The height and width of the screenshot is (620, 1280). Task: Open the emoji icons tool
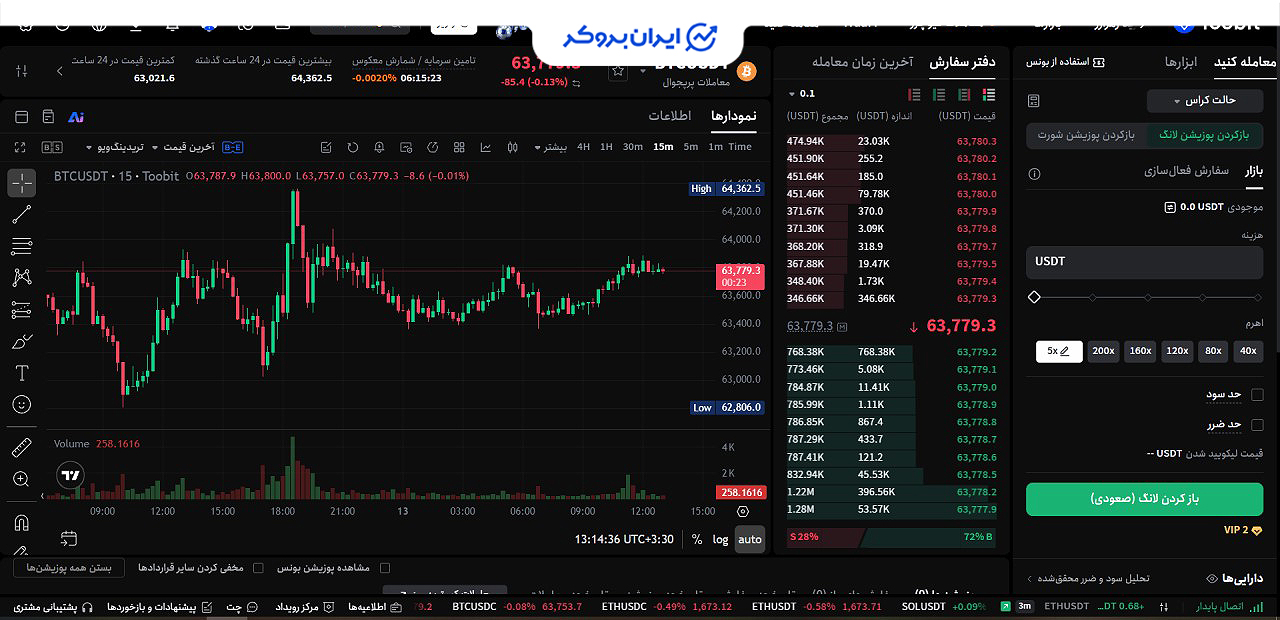coord(21,405)
